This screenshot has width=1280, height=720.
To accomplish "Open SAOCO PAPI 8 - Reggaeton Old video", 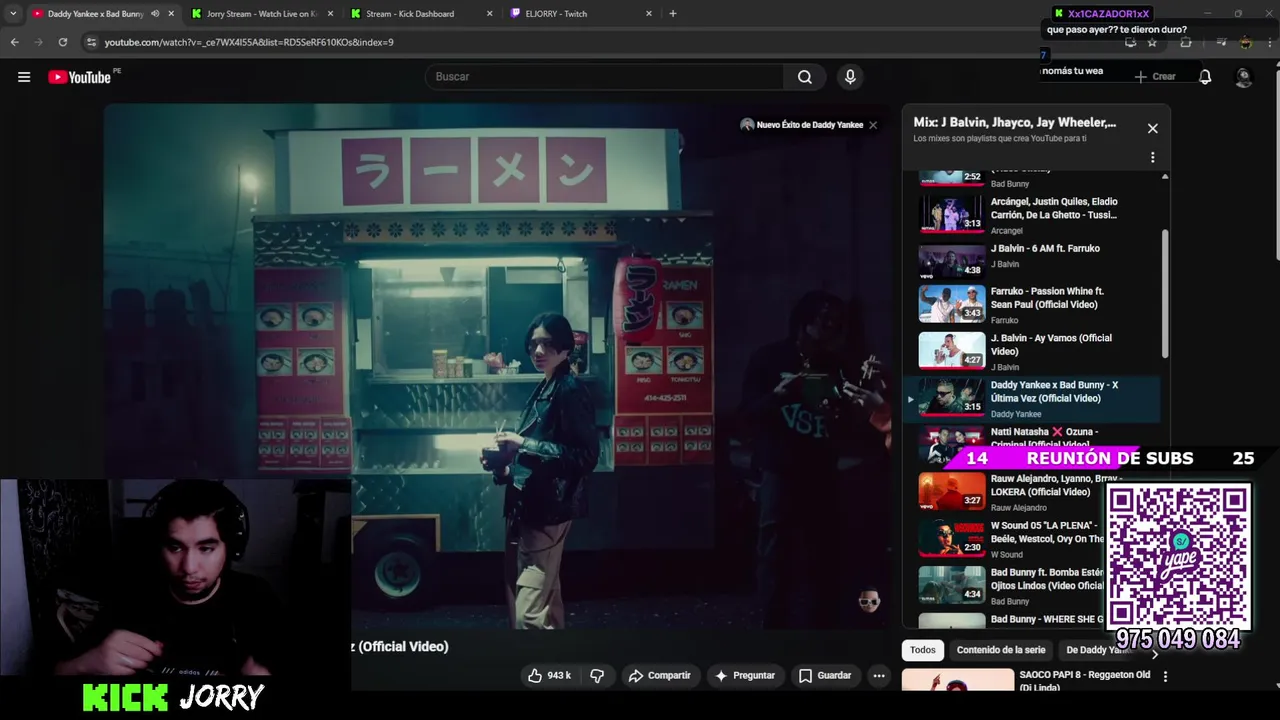I will [1085, 681].
